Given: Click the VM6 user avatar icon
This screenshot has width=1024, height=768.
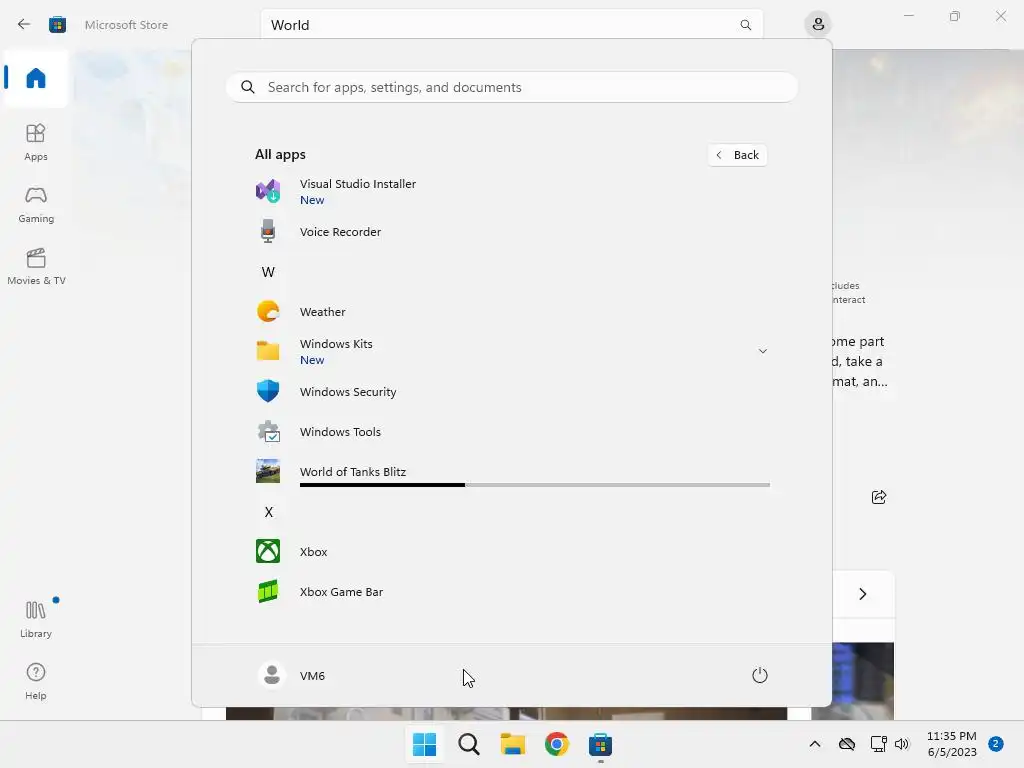Looking at the screenshot, I should click(x=272, y=675).
